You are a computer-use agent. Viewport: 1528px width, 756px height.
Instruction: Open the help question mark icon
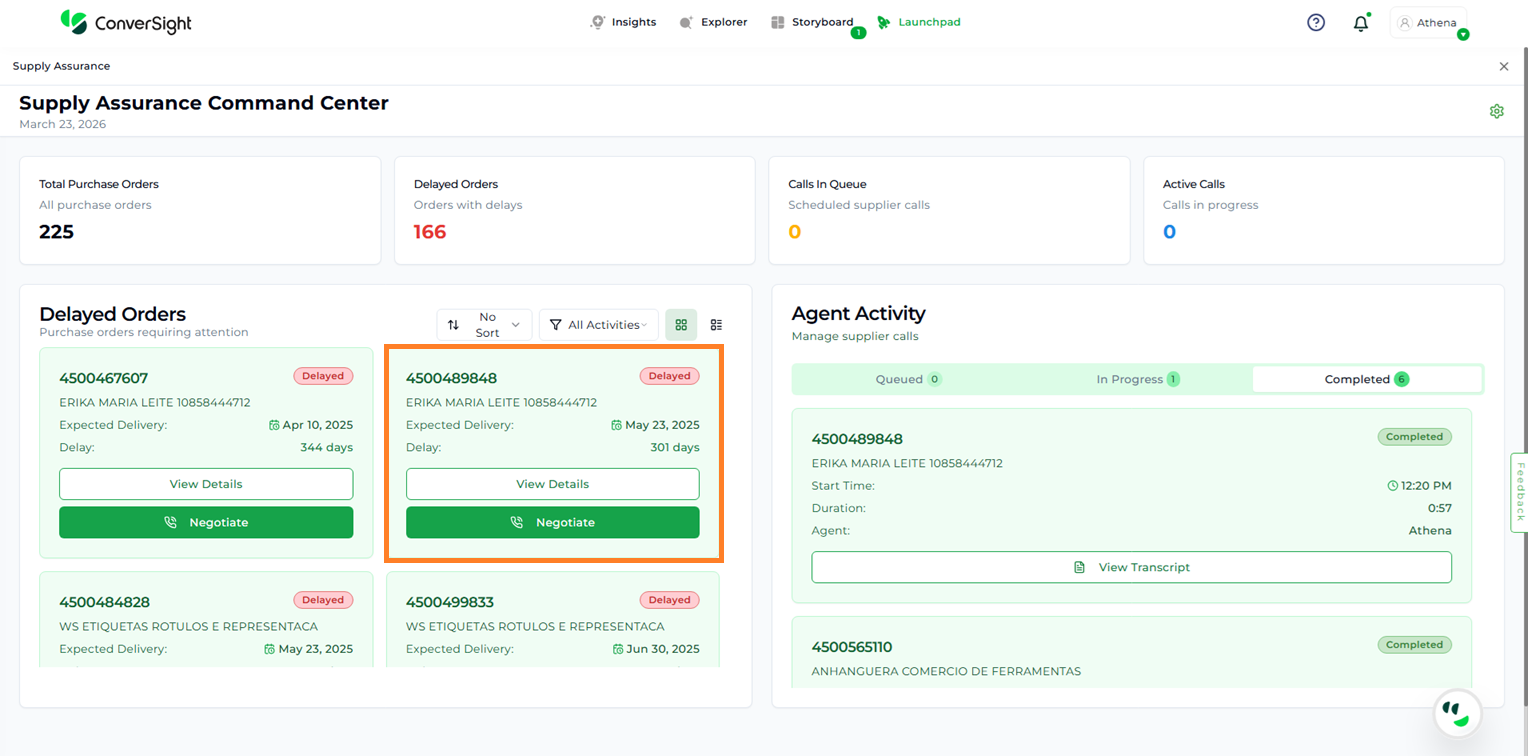(1316, 22)
